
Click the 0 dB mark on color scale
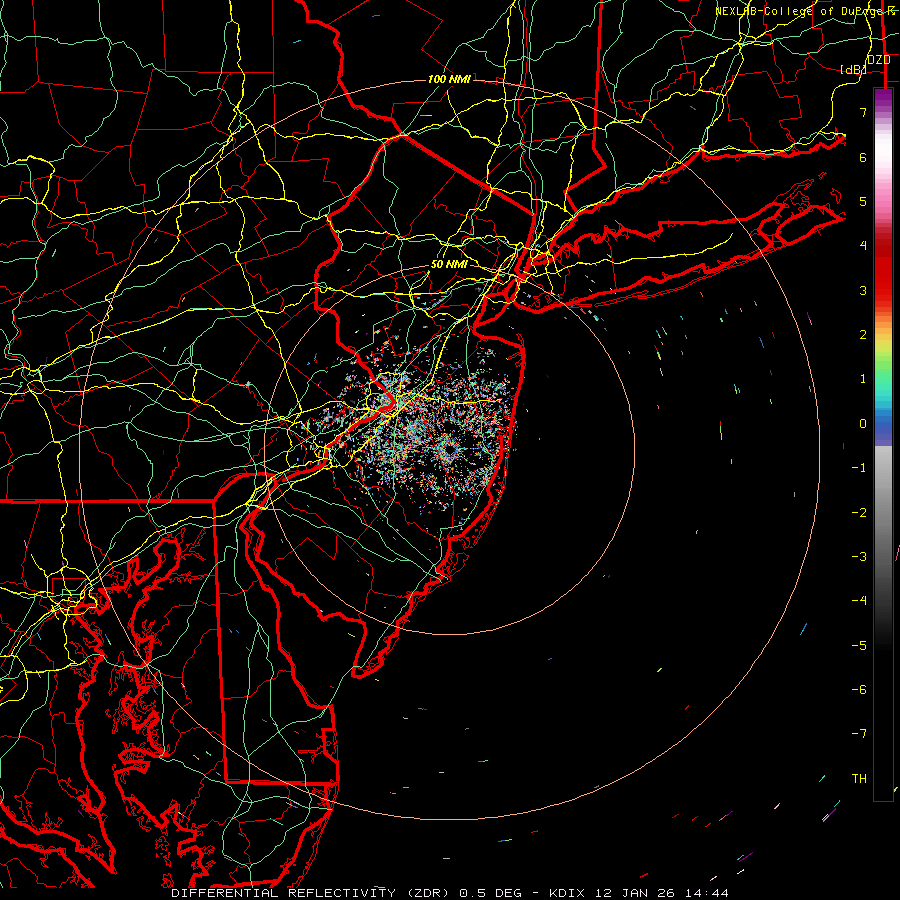pos(863,424)
